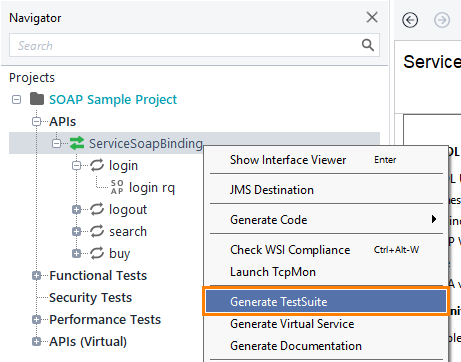Select the logout operation label
This screenshot has width=461, height=362.
pos(128,210)
